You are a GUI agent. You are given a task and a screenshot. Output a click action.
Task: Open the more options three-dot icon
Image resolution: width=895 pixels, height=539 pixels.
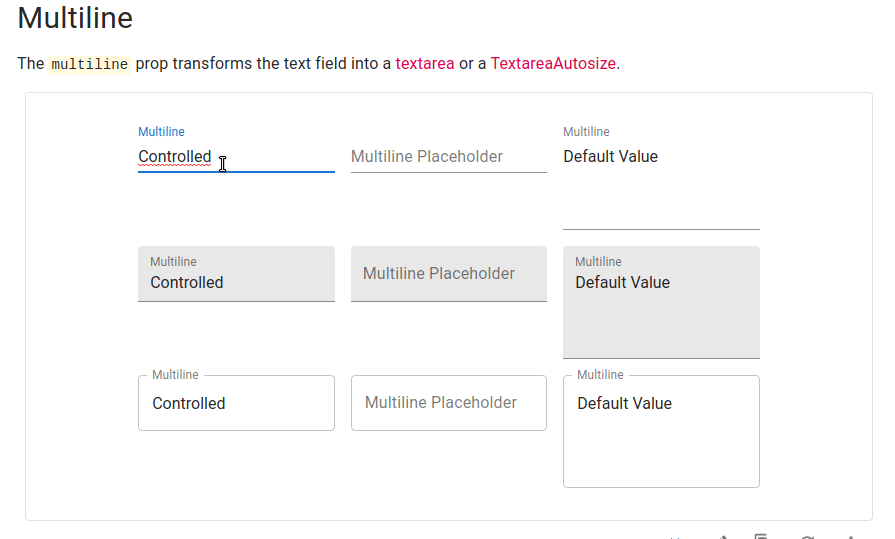click(851, 537)
